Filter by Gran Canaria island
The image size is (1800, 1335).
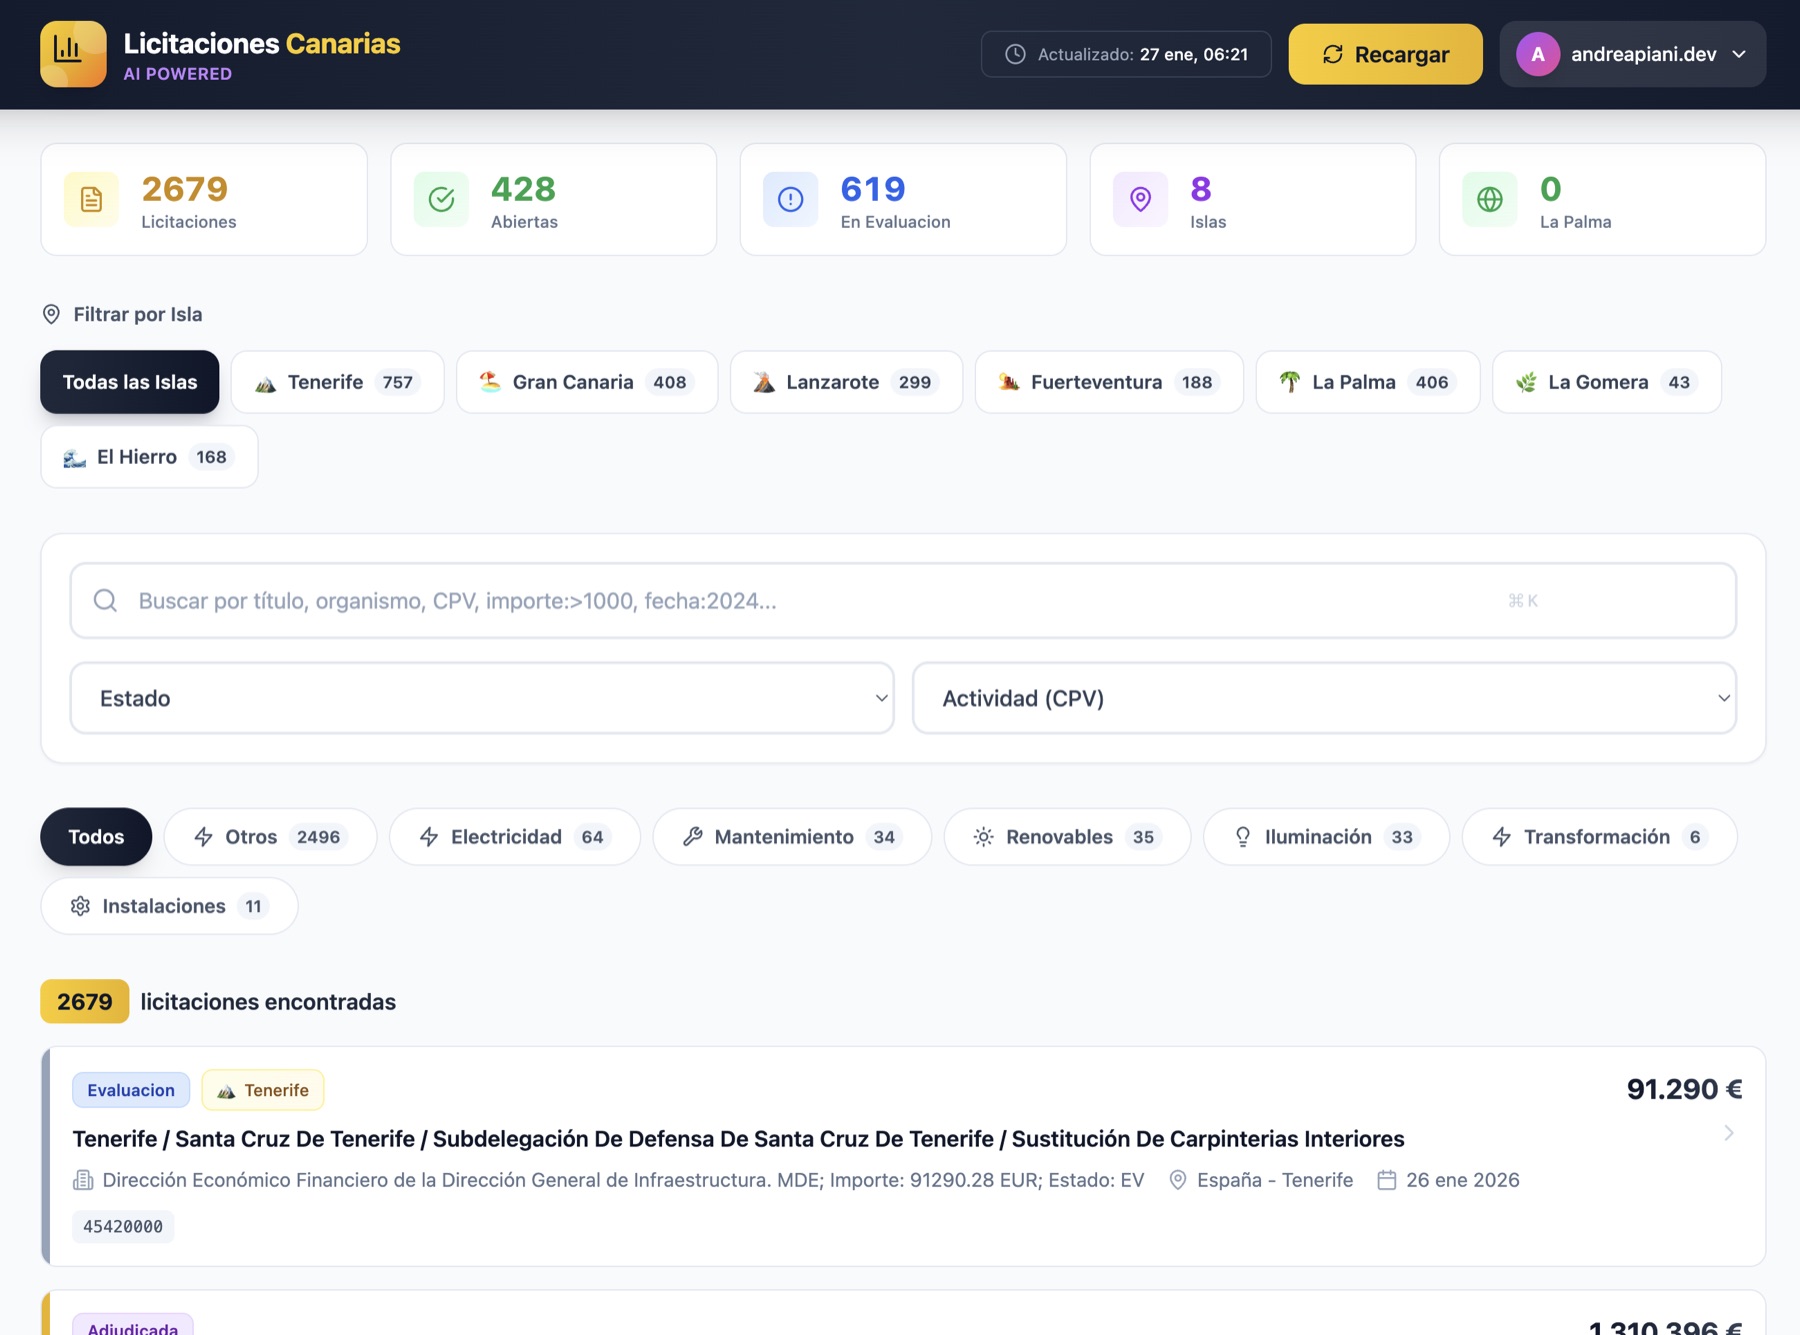[587, 382]
